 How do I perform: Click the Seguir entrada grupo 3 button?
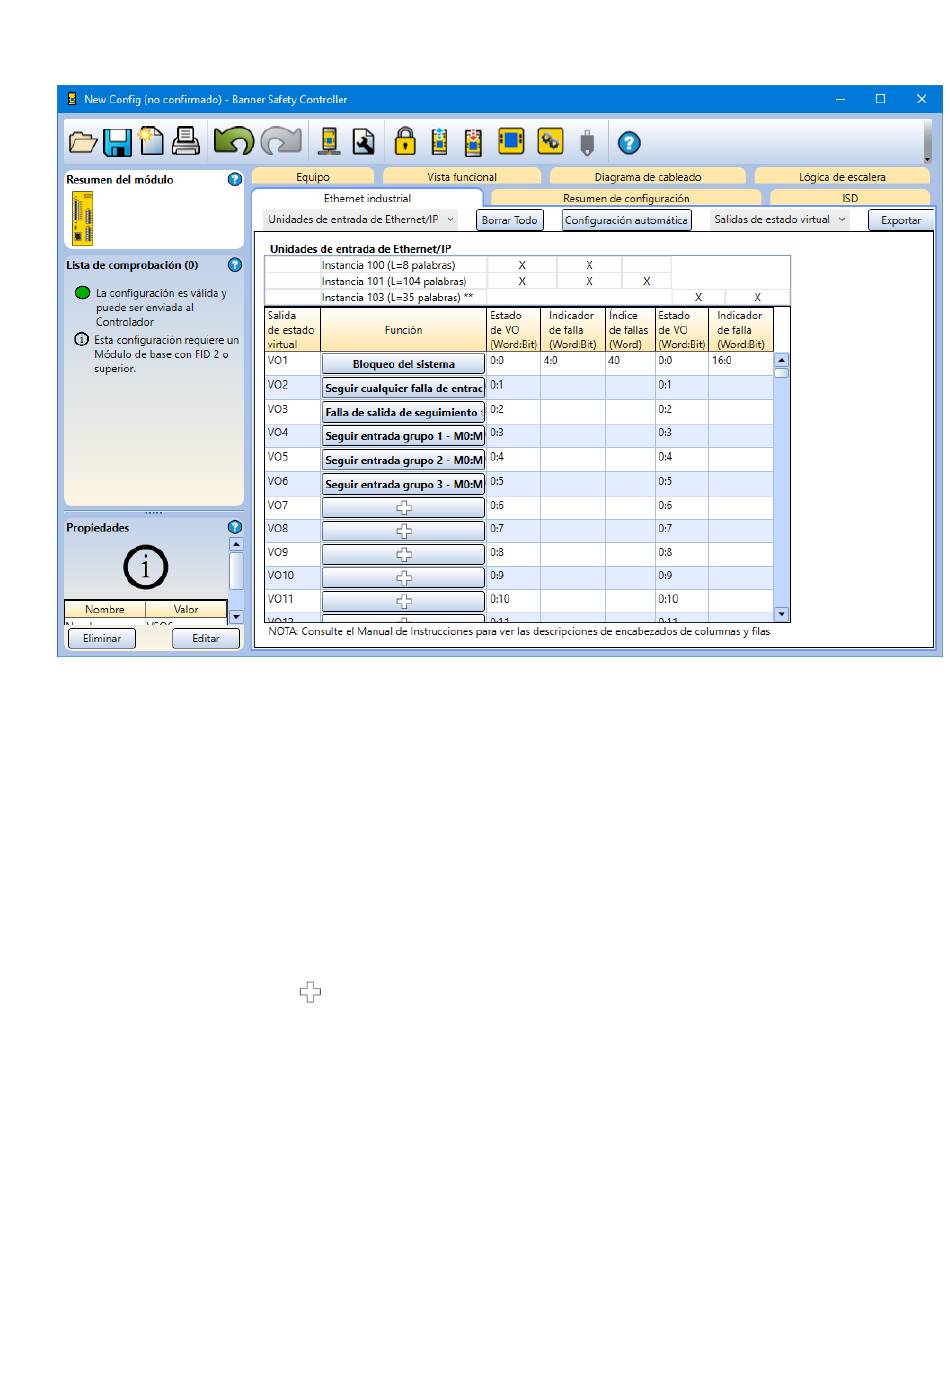403,484
